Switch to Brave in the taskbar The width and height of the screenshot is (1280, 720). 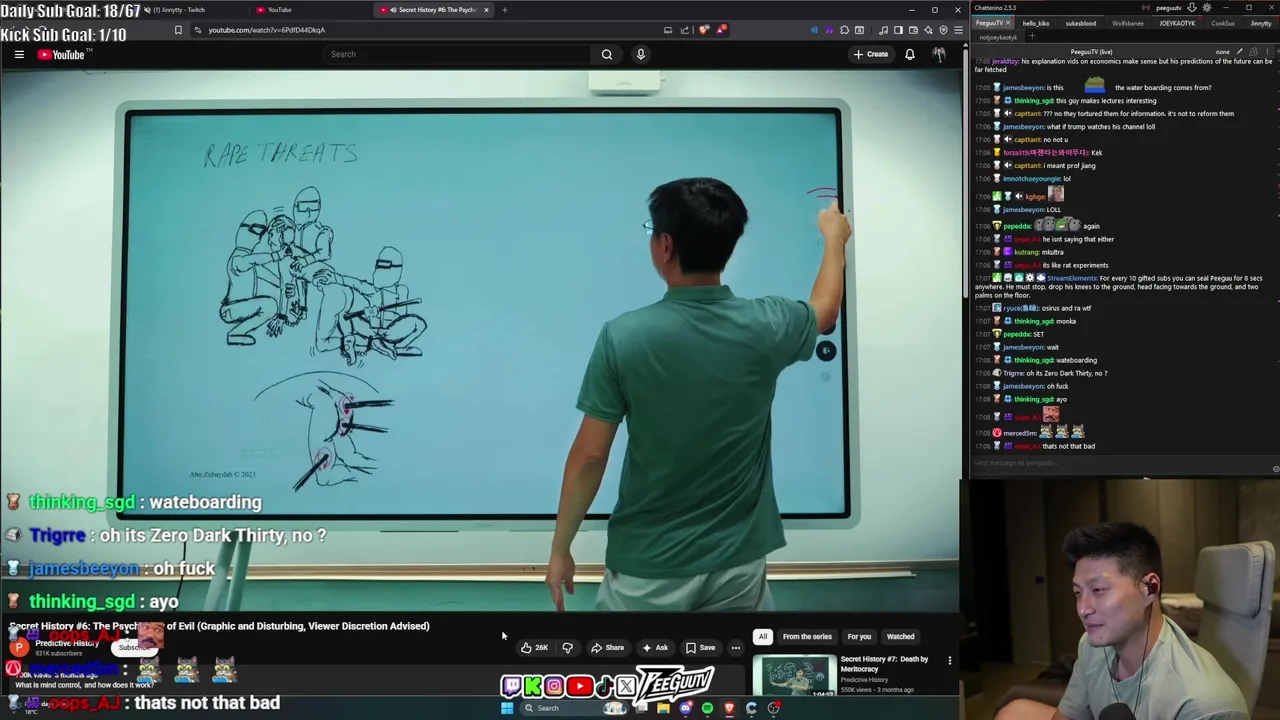729,708
